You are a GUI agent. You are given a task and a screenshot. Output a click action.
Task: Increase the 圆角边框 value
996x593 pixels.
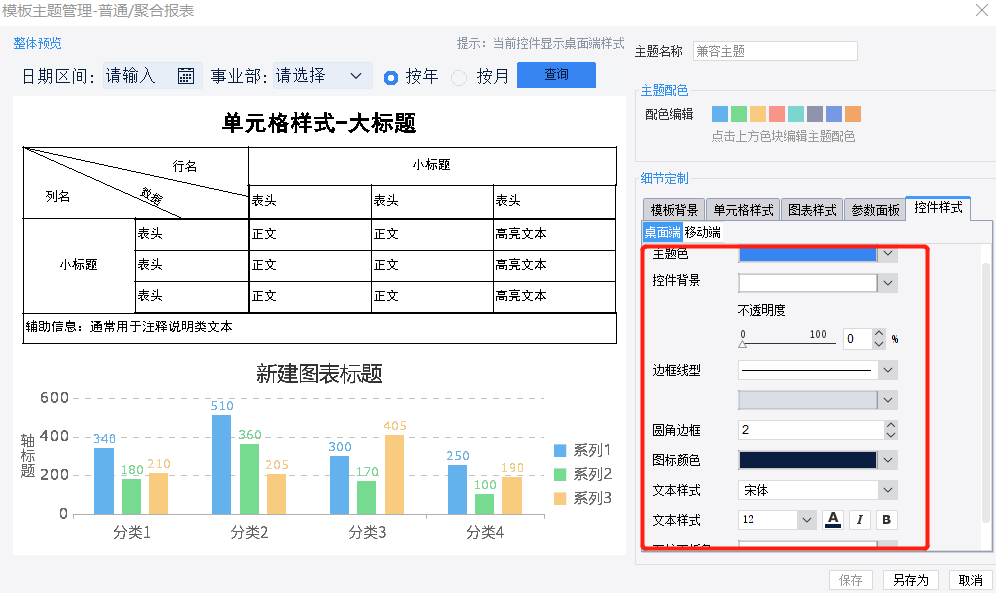tap(891, 425)
